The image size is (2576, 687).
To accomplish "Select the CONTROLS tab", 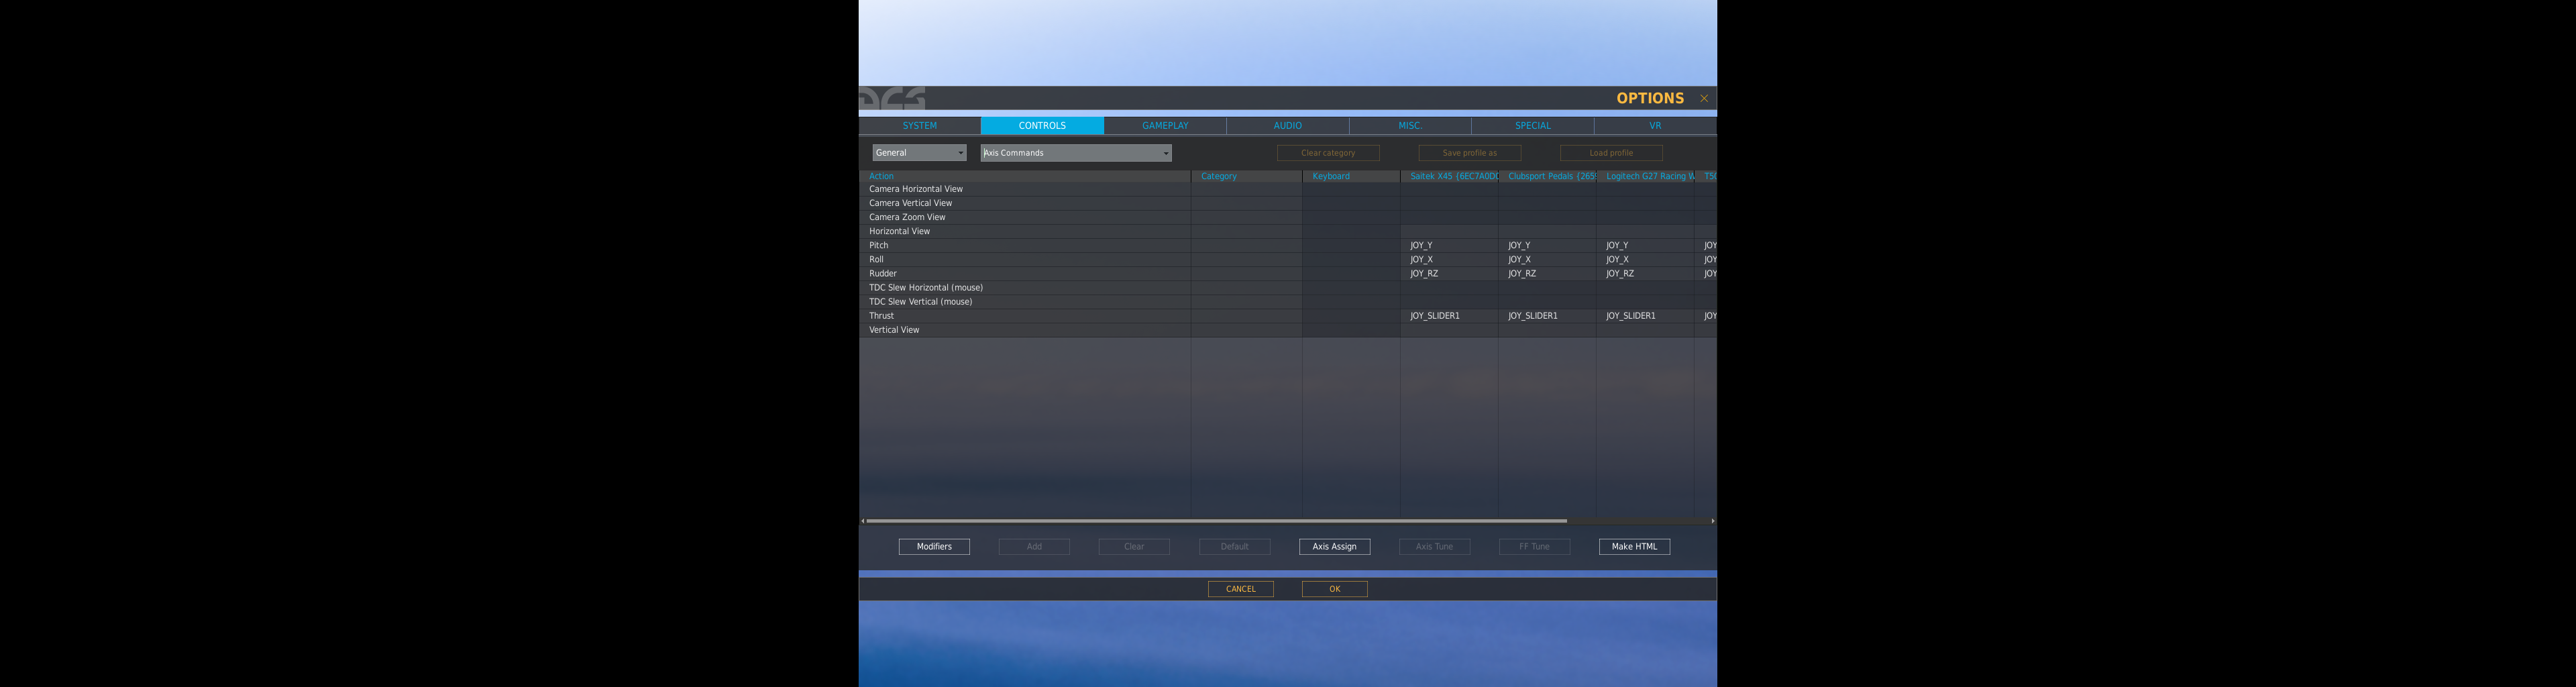I will [x=1042, y=126].
